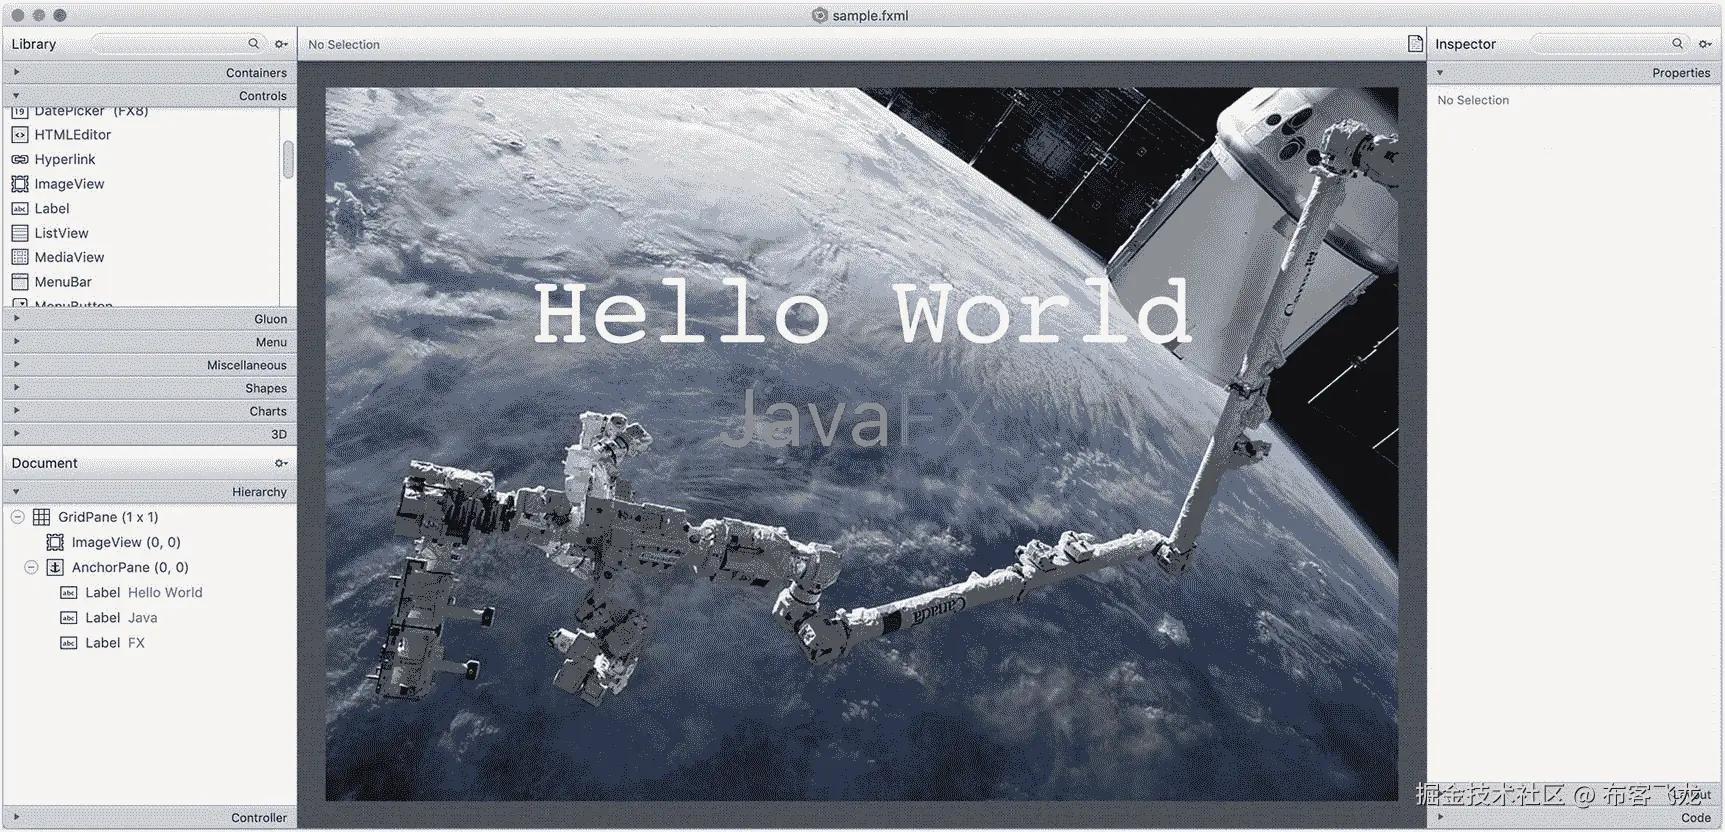Click MediaView text in Library list
The width and height of the screenshot is (1725, 832).
point(70,257)
